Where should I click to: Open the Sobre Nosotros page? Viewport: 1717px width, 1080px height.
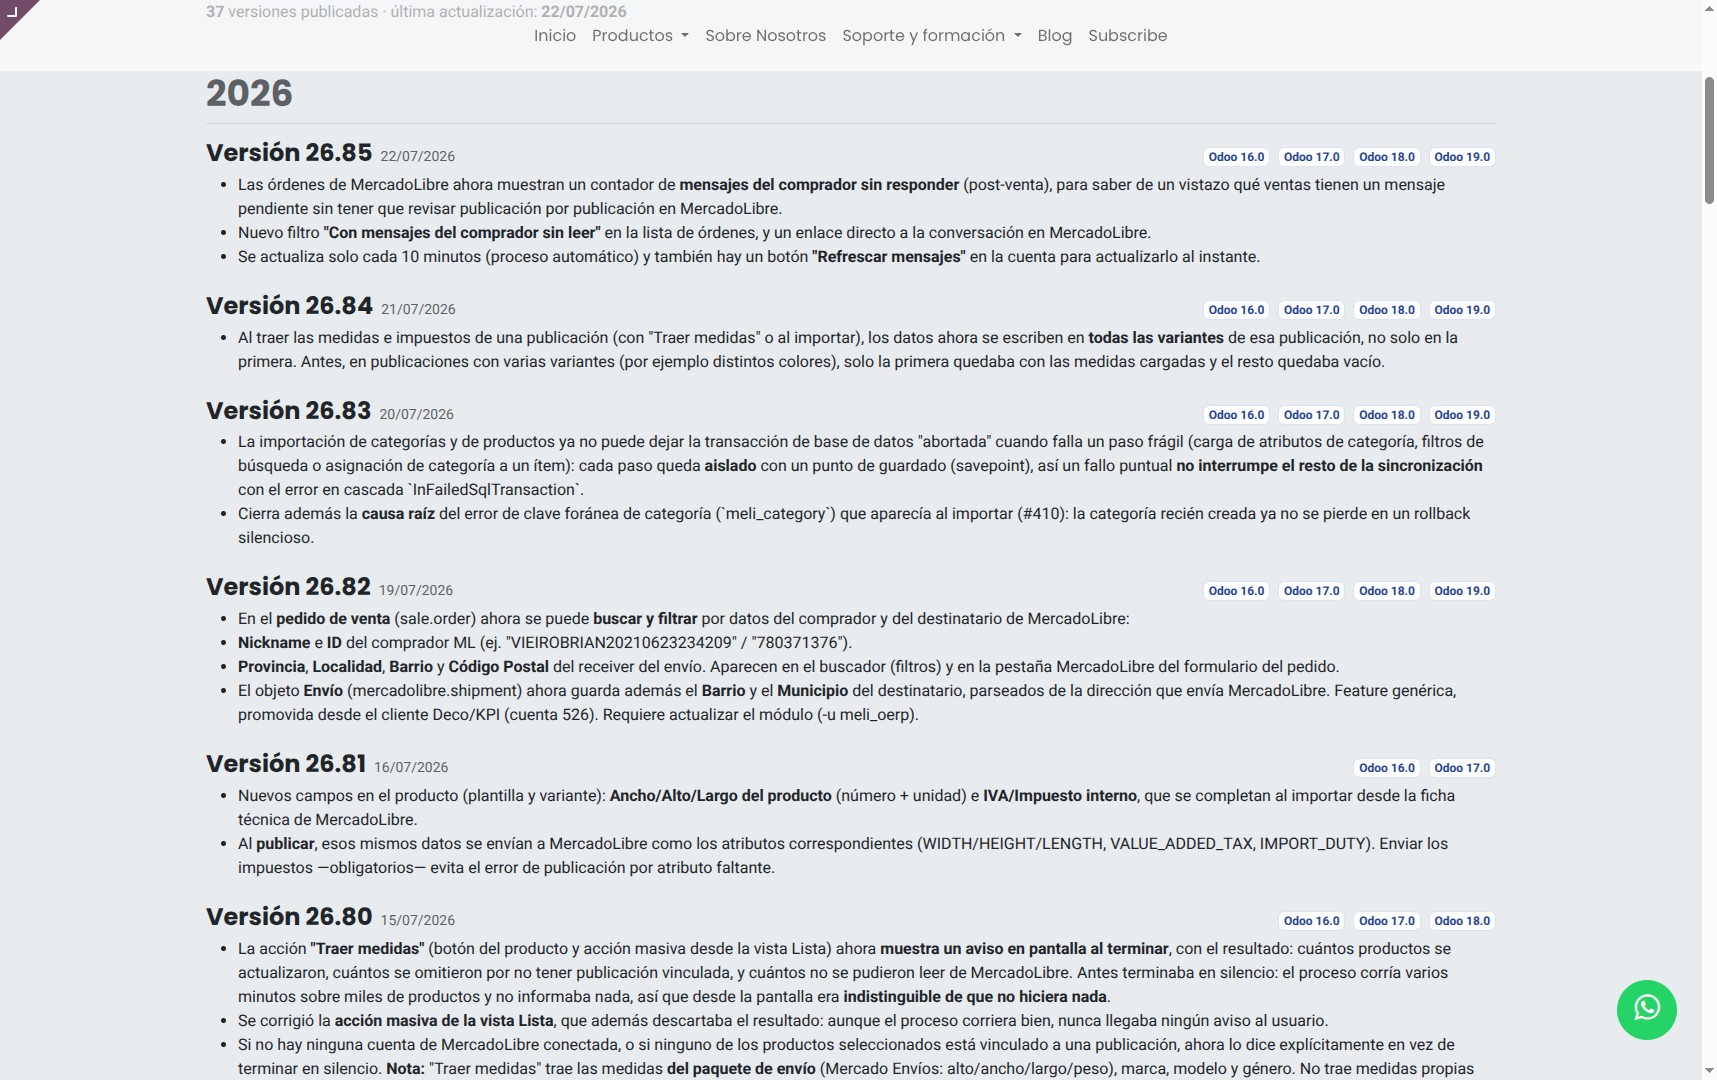[x=765, y=36]
